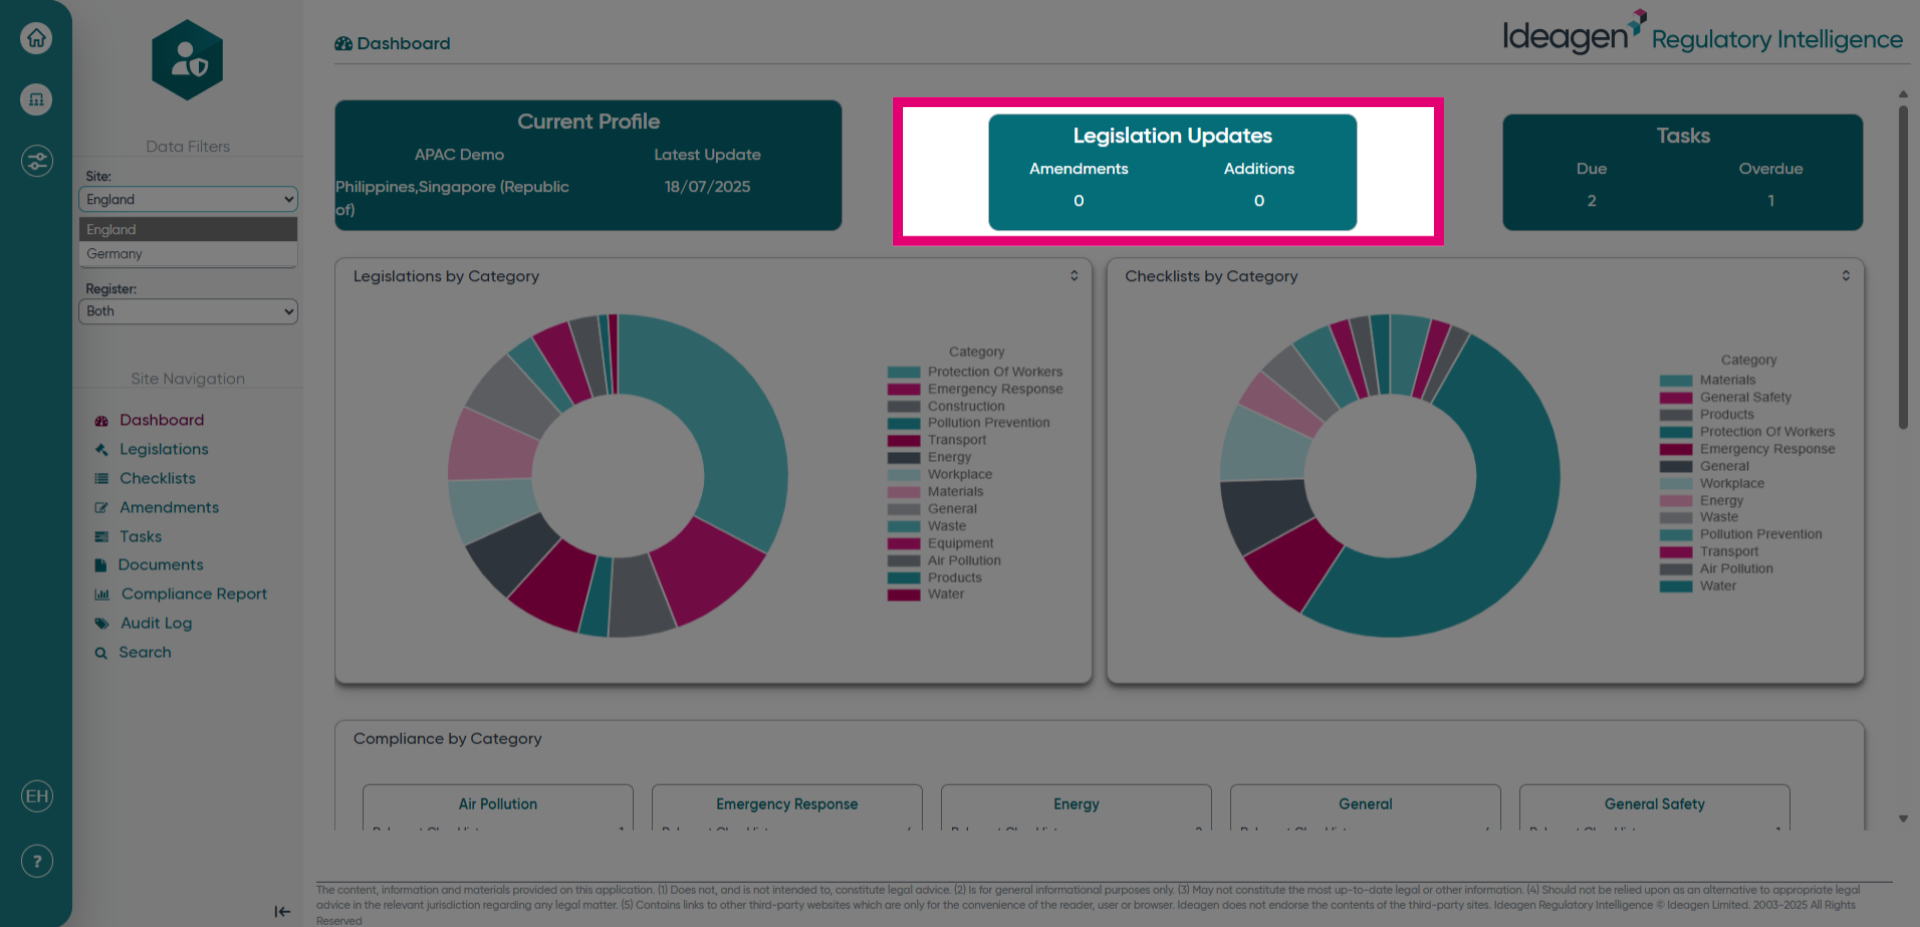The image size is (1920, 927).
Task: Click the building icon in left rail
Action: (x=37, y=99)
